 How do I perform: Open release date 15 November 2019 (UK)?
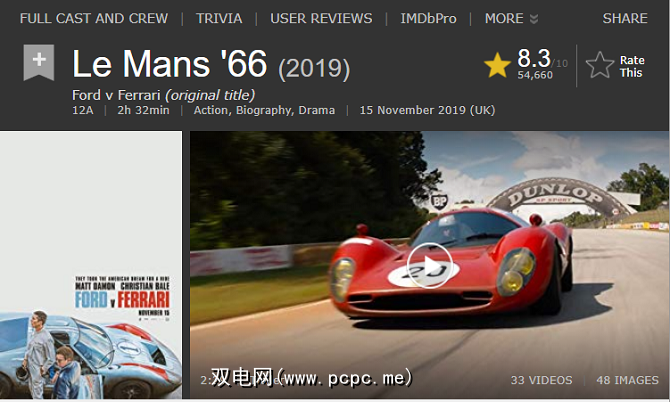tap(427, 110)
